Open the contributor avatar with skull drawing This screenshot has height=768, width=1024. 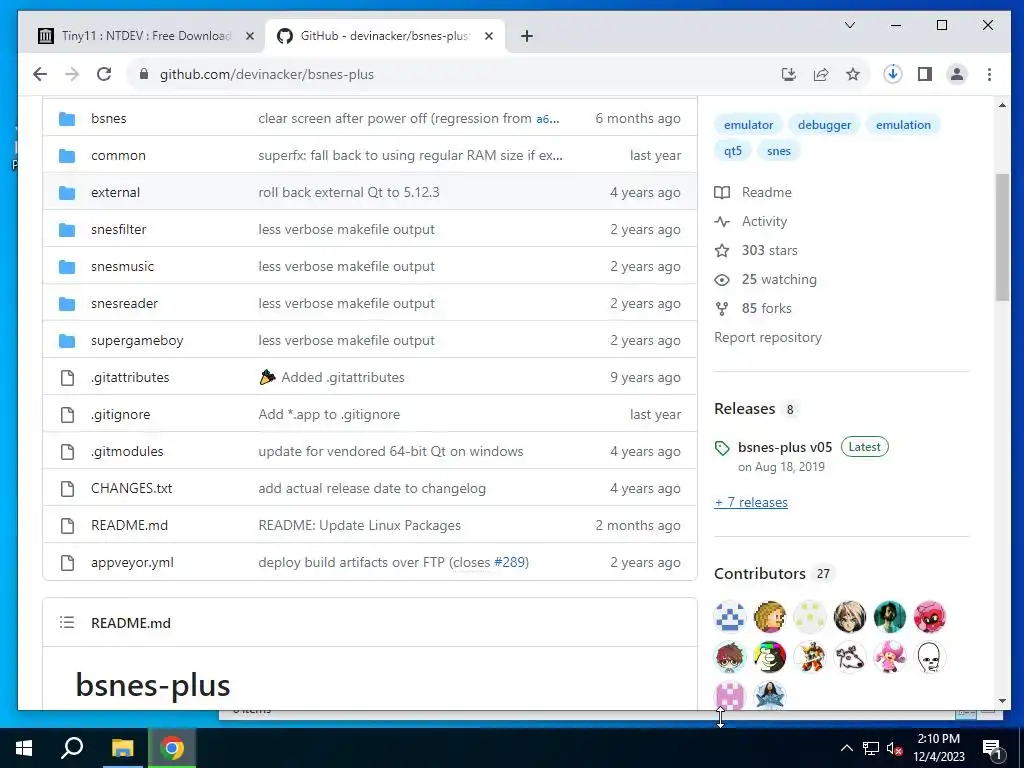pyautogui.click(x=929, y=657)
